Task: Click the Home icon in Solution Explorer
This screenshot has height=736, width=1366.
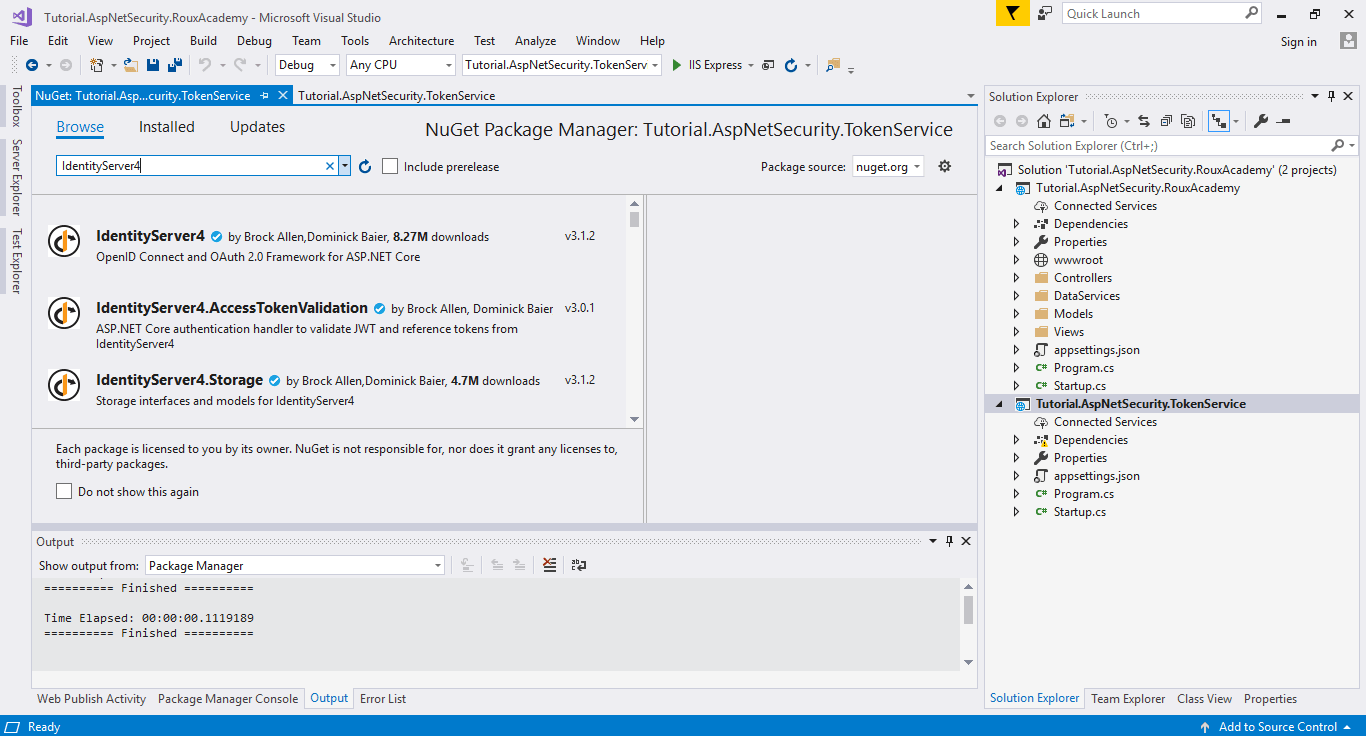Action: pyautogui.click(x=1043, y=120)
